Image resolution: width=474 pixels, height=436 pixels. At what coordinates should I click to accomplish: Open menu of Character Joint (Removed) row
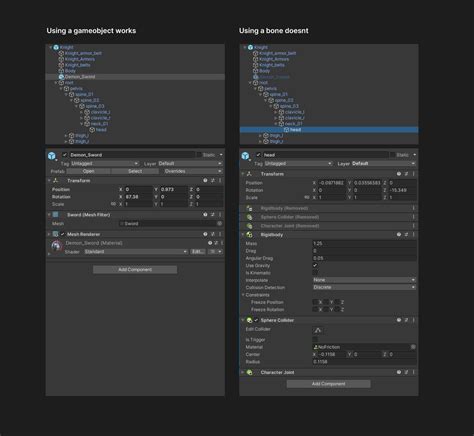(414, 226)
